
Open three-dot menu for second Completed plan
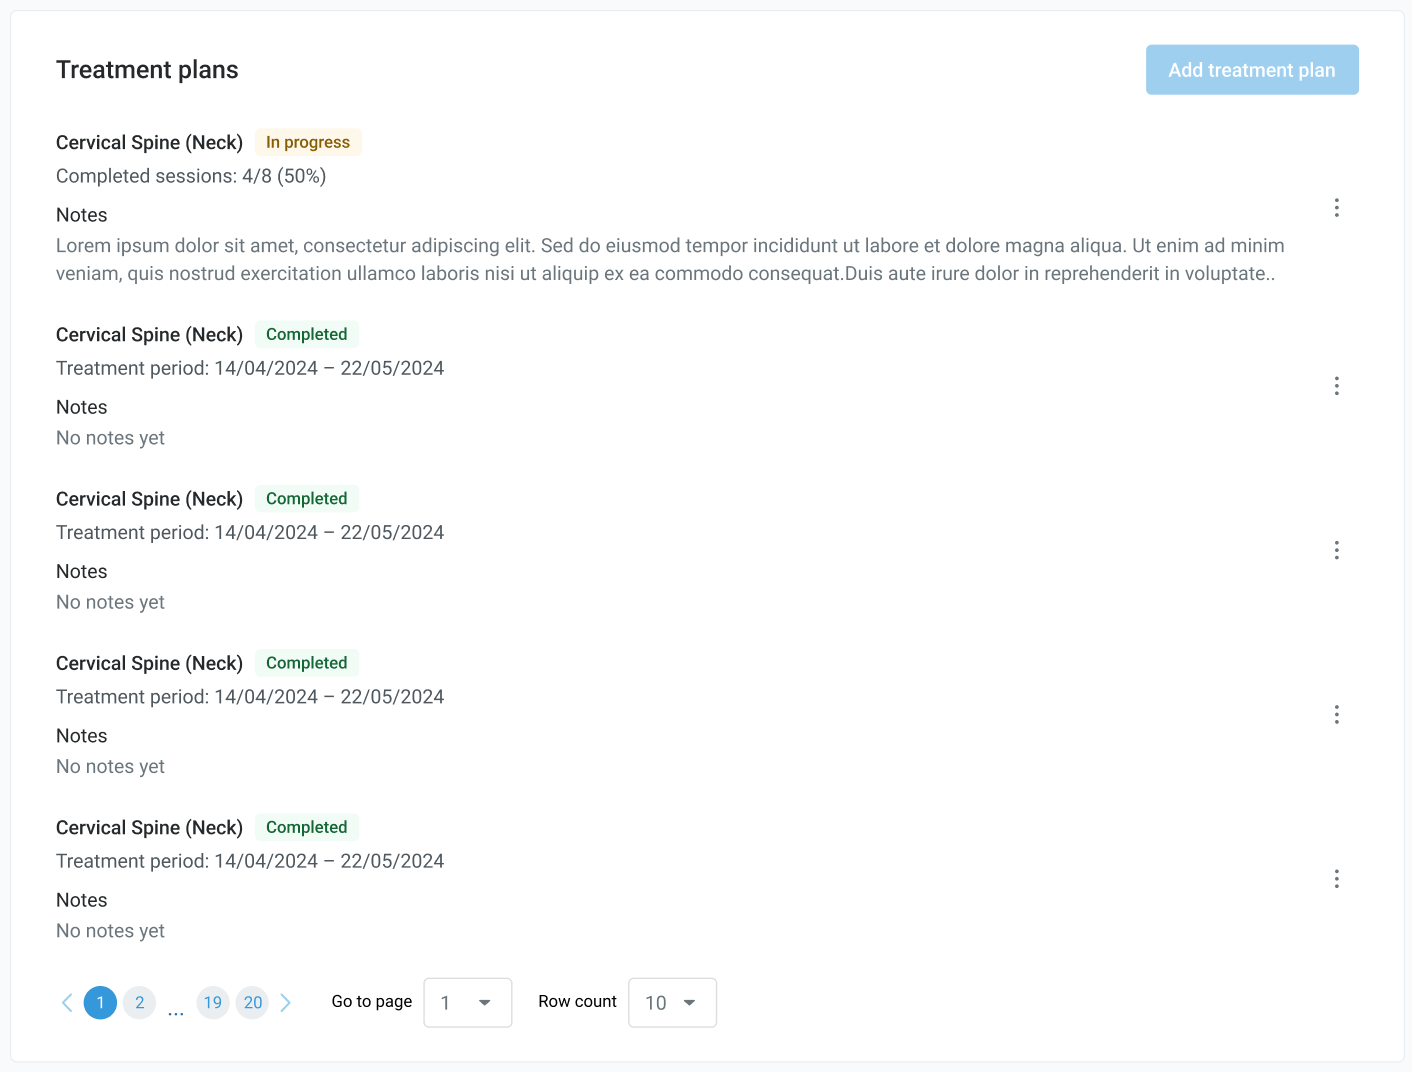(x=1336, y=550)
